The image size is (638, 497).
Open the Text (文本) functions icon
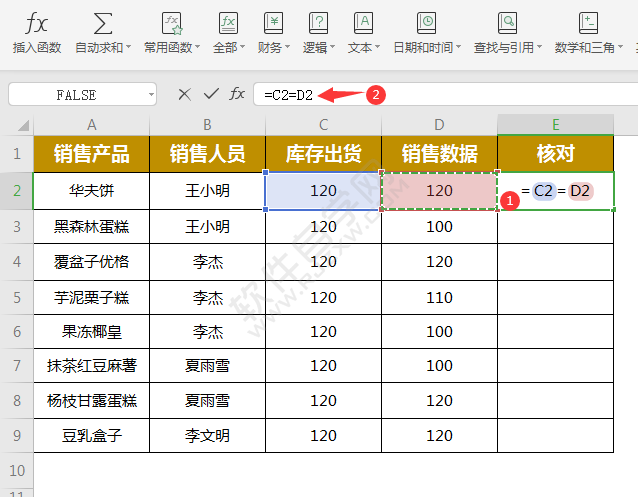[363, 23]
